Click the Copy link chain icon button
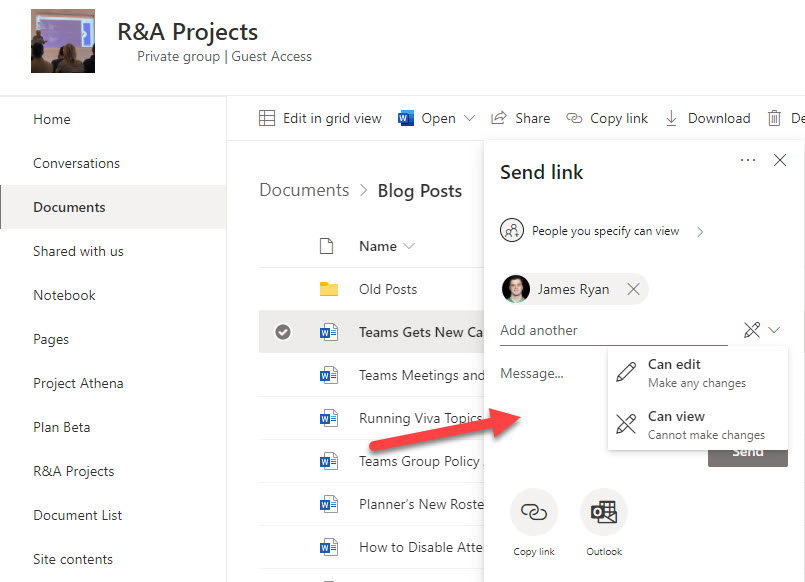The image size is (805, 582). [534, 512]
